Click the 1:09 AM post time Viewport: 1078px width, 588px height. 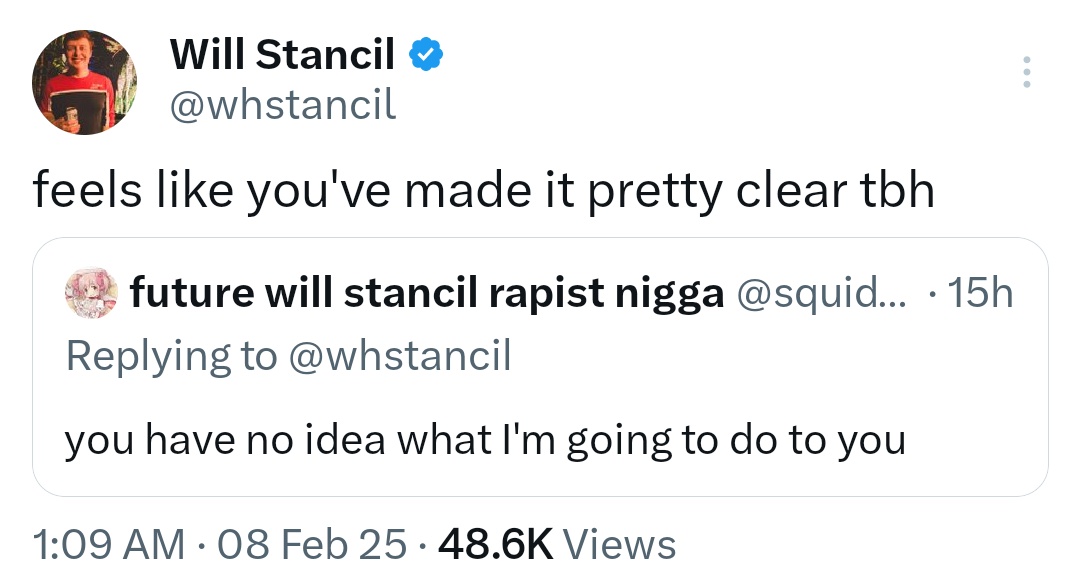[107, 545]
